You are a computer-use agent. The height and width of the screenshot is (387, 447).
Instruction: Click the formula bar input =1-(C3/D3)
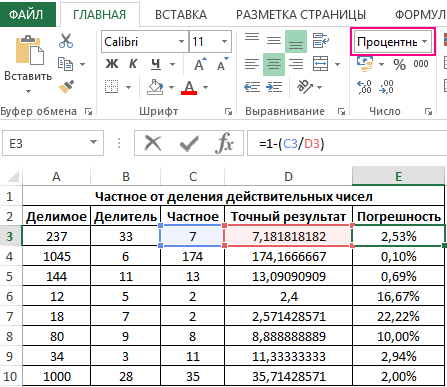click(x=347, y=143)
